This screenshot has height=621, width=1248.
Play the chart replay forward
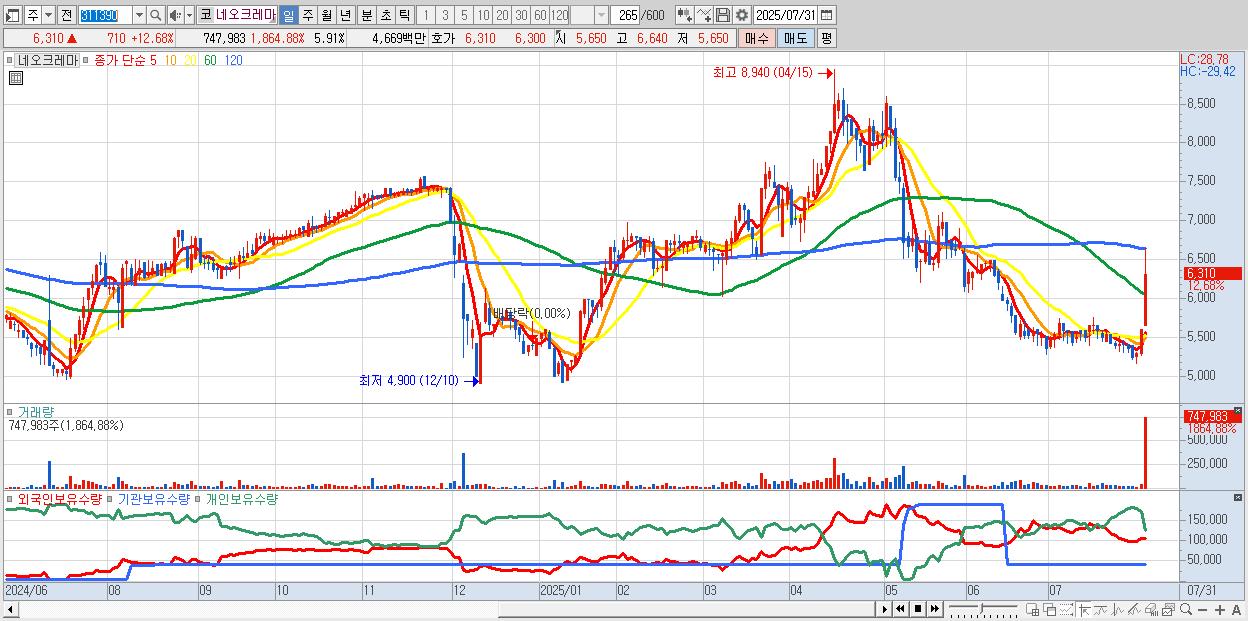(x=885, y=609)
